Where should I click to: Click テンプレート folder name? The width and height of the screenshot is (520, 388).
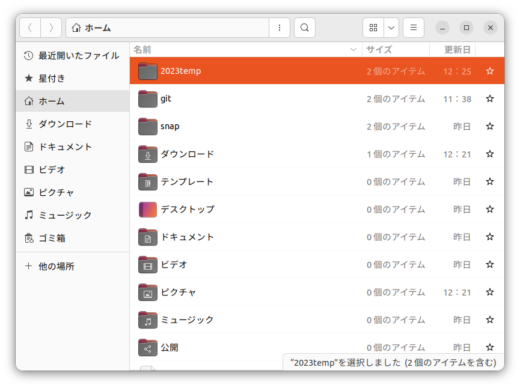coord(187,181)
